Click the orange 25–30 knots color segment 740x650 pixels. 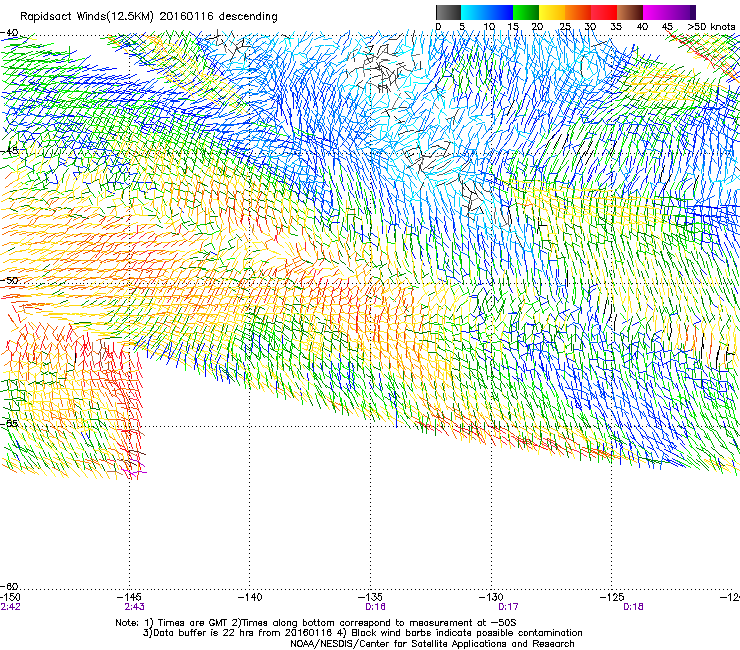[x=578, y=12]
